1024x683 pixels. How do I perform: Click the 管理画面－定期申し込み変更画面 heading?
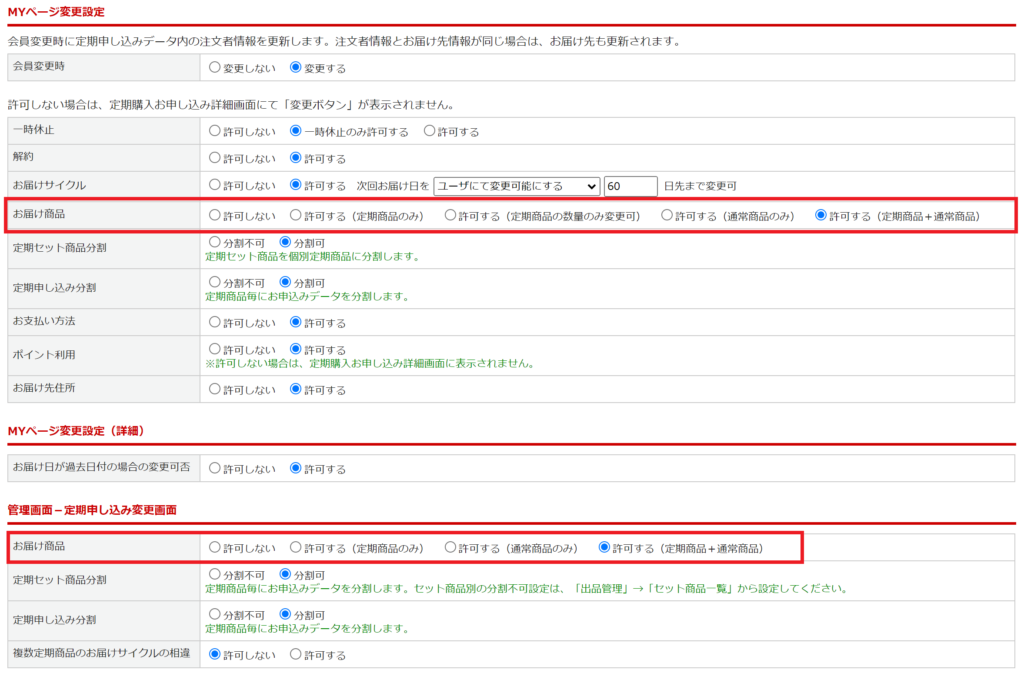[92, 510]
